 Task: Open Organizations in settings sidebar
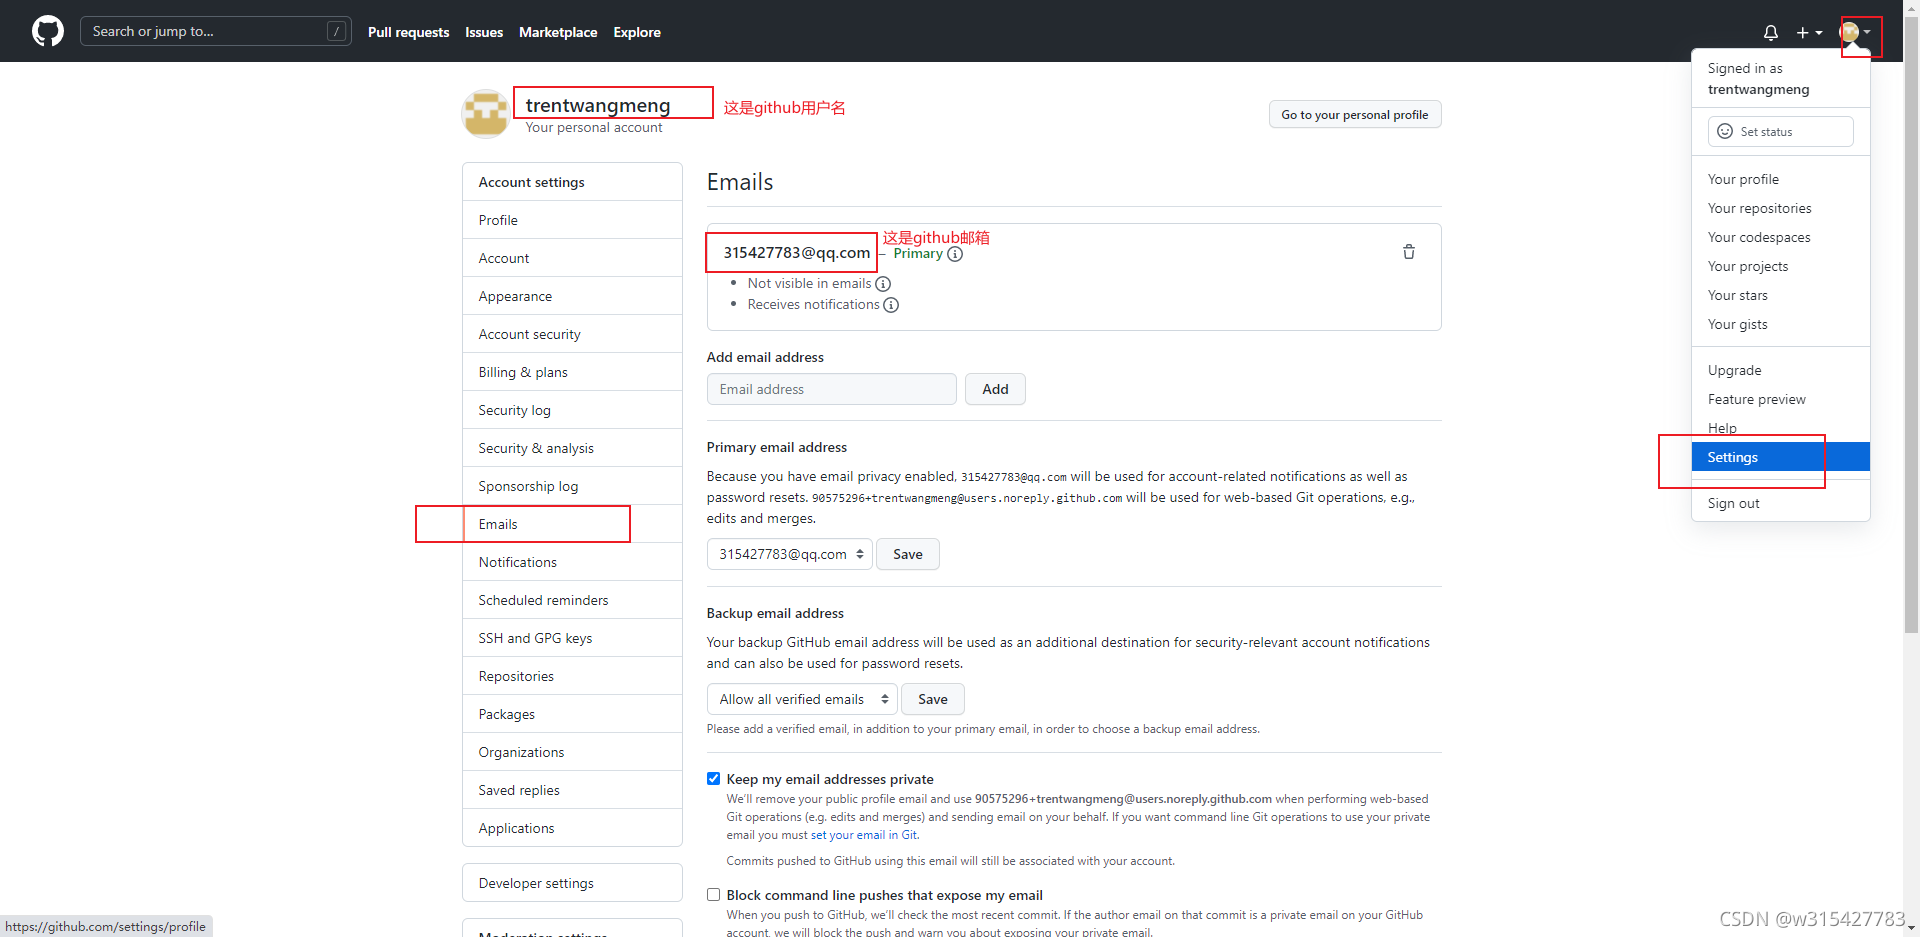click(572, 752)
